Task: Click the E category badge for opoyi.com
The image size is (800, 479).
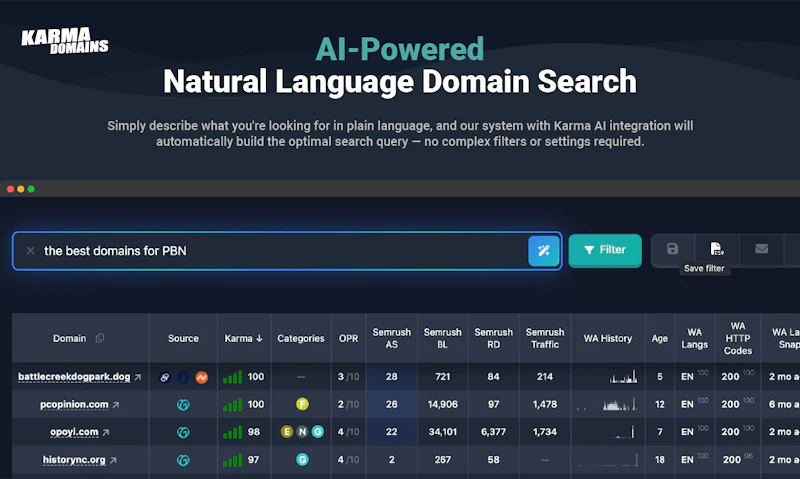Action: click(287, 432)
